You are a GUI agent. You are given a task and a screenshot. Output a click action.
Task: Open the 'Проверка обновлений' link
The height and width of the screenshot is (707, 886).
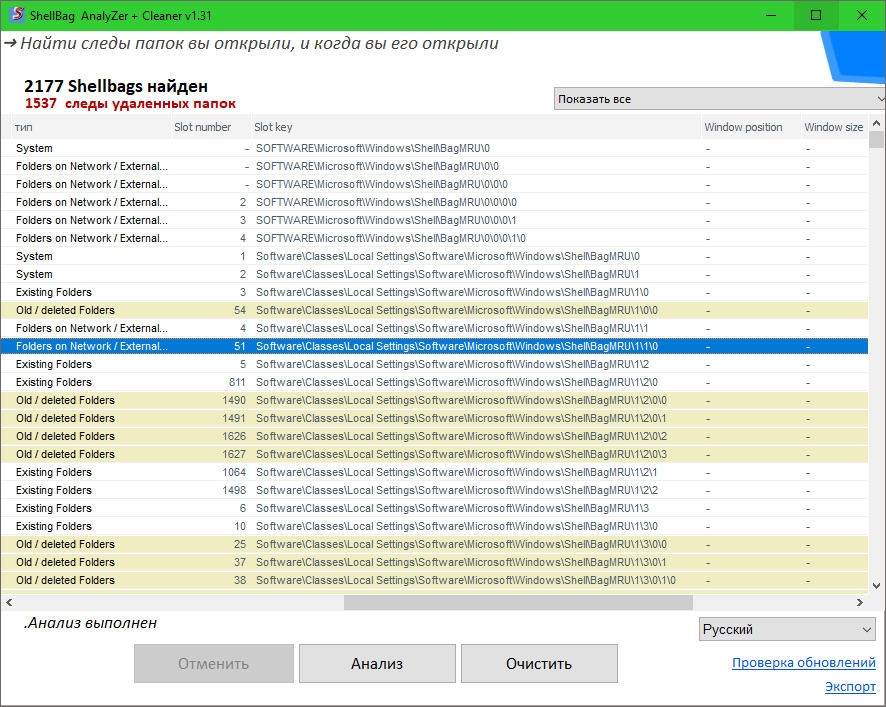coord(803,663)
